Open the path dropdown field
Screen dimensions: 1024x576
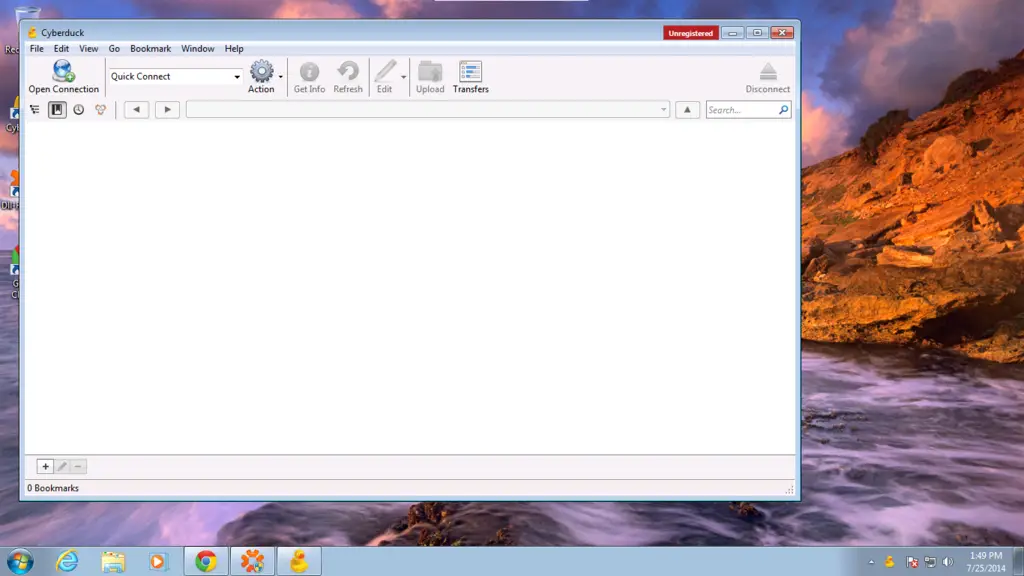pos(428,110)
